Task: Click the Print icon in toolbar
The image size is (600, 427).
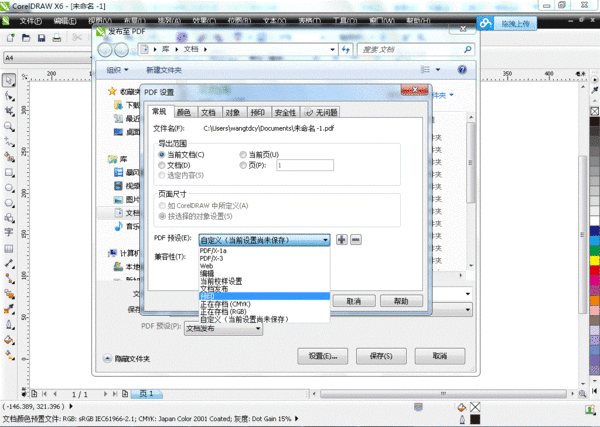Action: [x=57, y=37]
